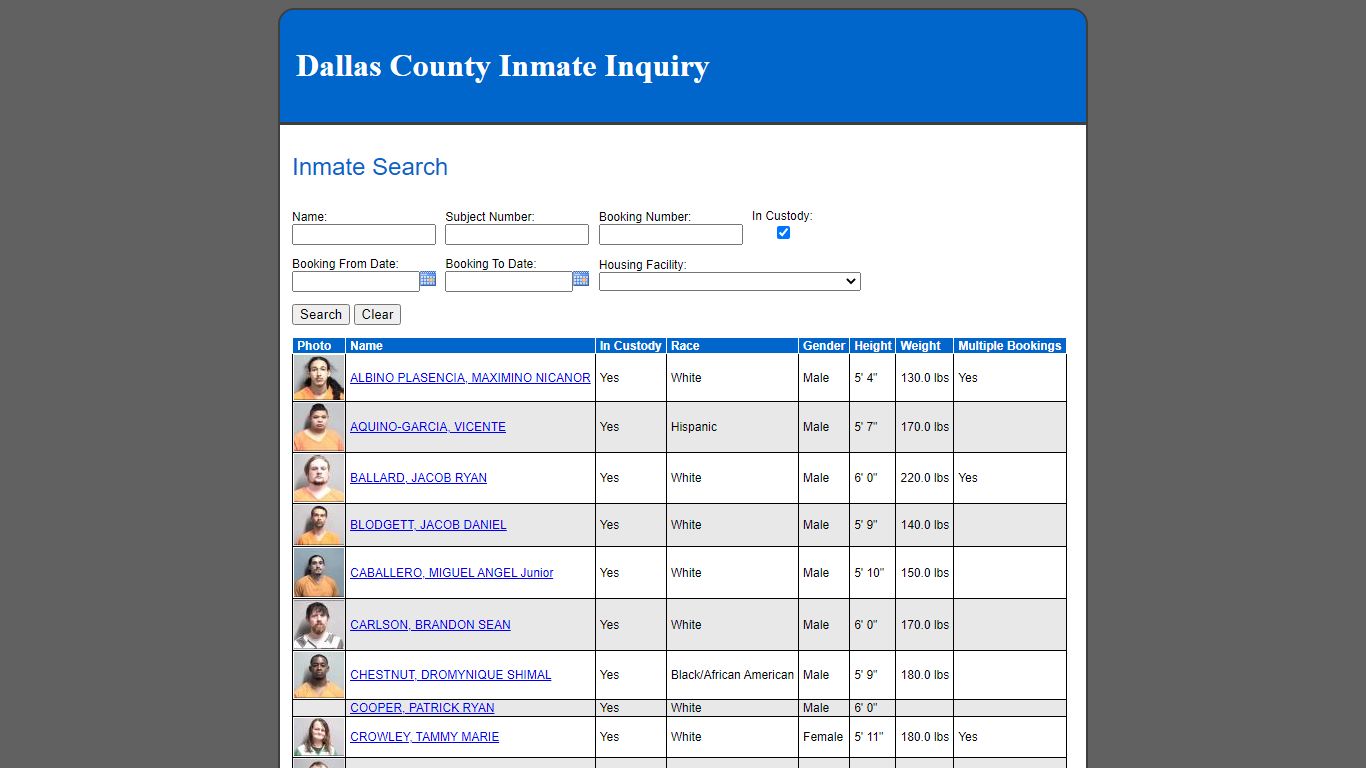The image size is (1366, 768).
Task: Open the Booking To Date calendar picker
Action: tap(581, 279)
